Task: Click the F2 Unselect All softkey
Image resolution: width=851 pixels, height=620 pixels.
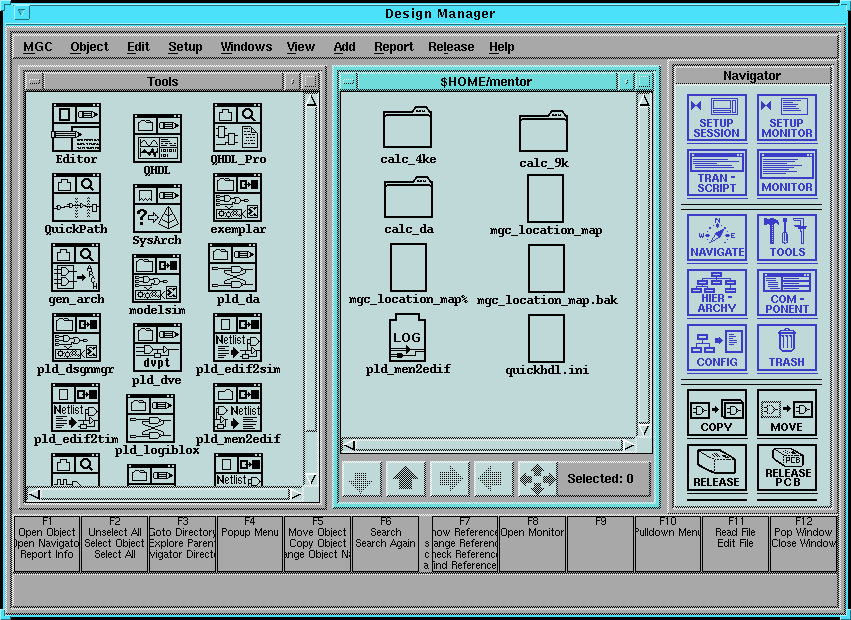Action: [115, 543]
